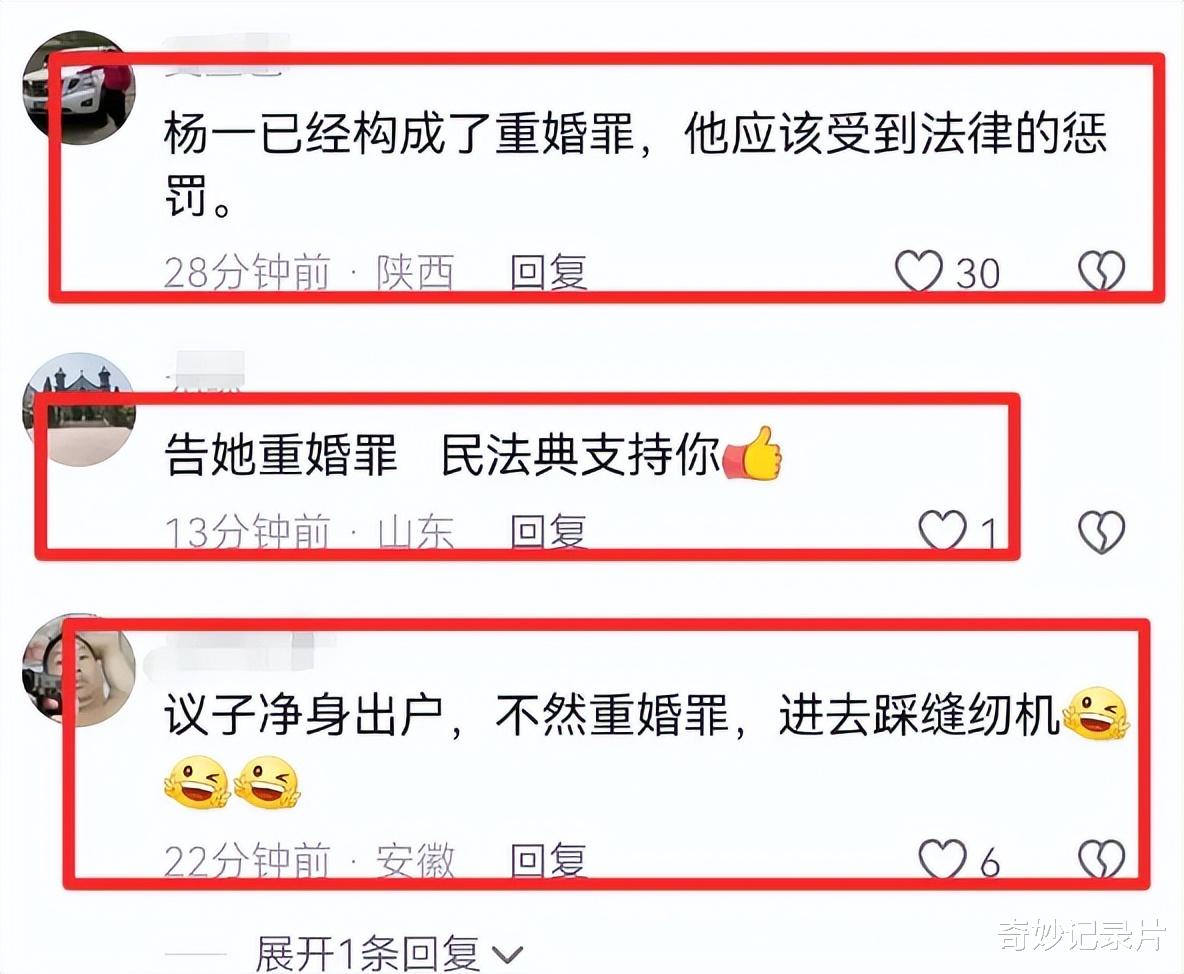Like the 安徽 comment with 6 likes

[942, 859]
